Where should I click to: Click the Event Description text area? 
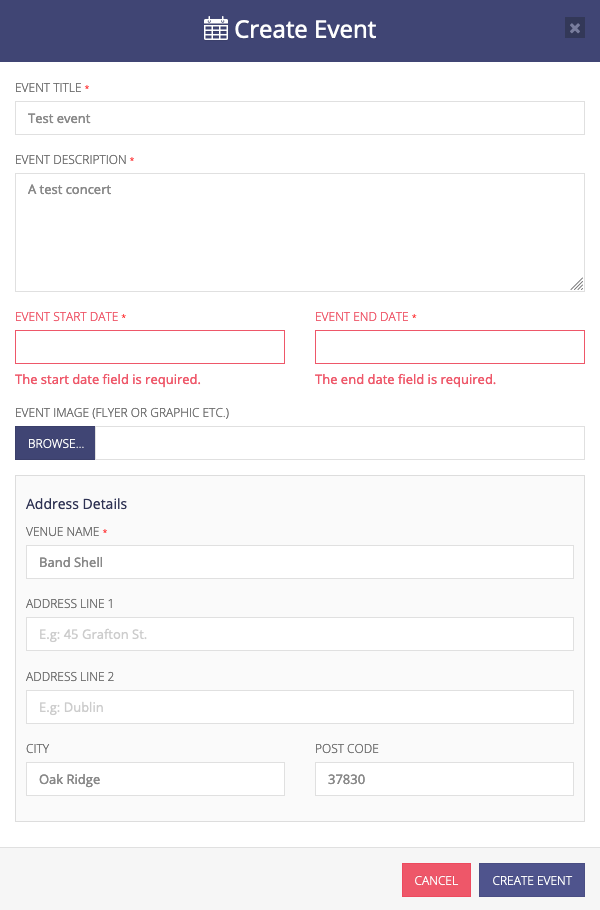[300, 230]
